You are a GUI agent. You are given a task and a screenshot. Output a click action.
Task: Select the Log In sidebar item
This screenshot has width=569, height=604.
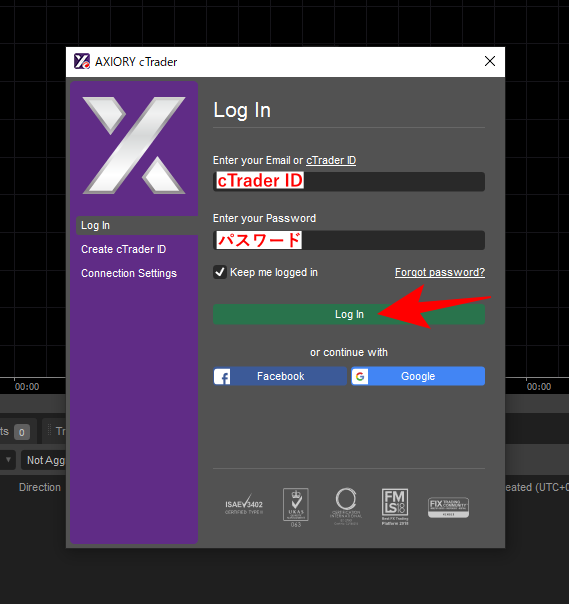tap(137, 225)
